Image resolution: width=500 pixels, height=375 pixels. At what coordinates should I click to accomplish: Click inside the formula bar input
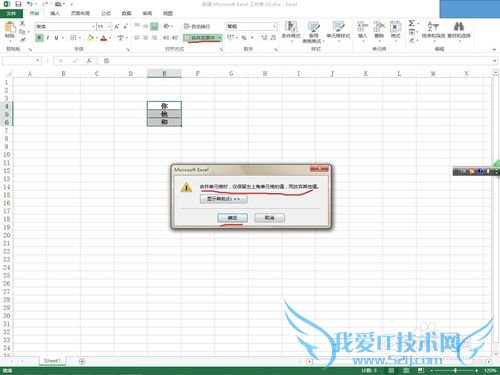(x=297, y=61)
